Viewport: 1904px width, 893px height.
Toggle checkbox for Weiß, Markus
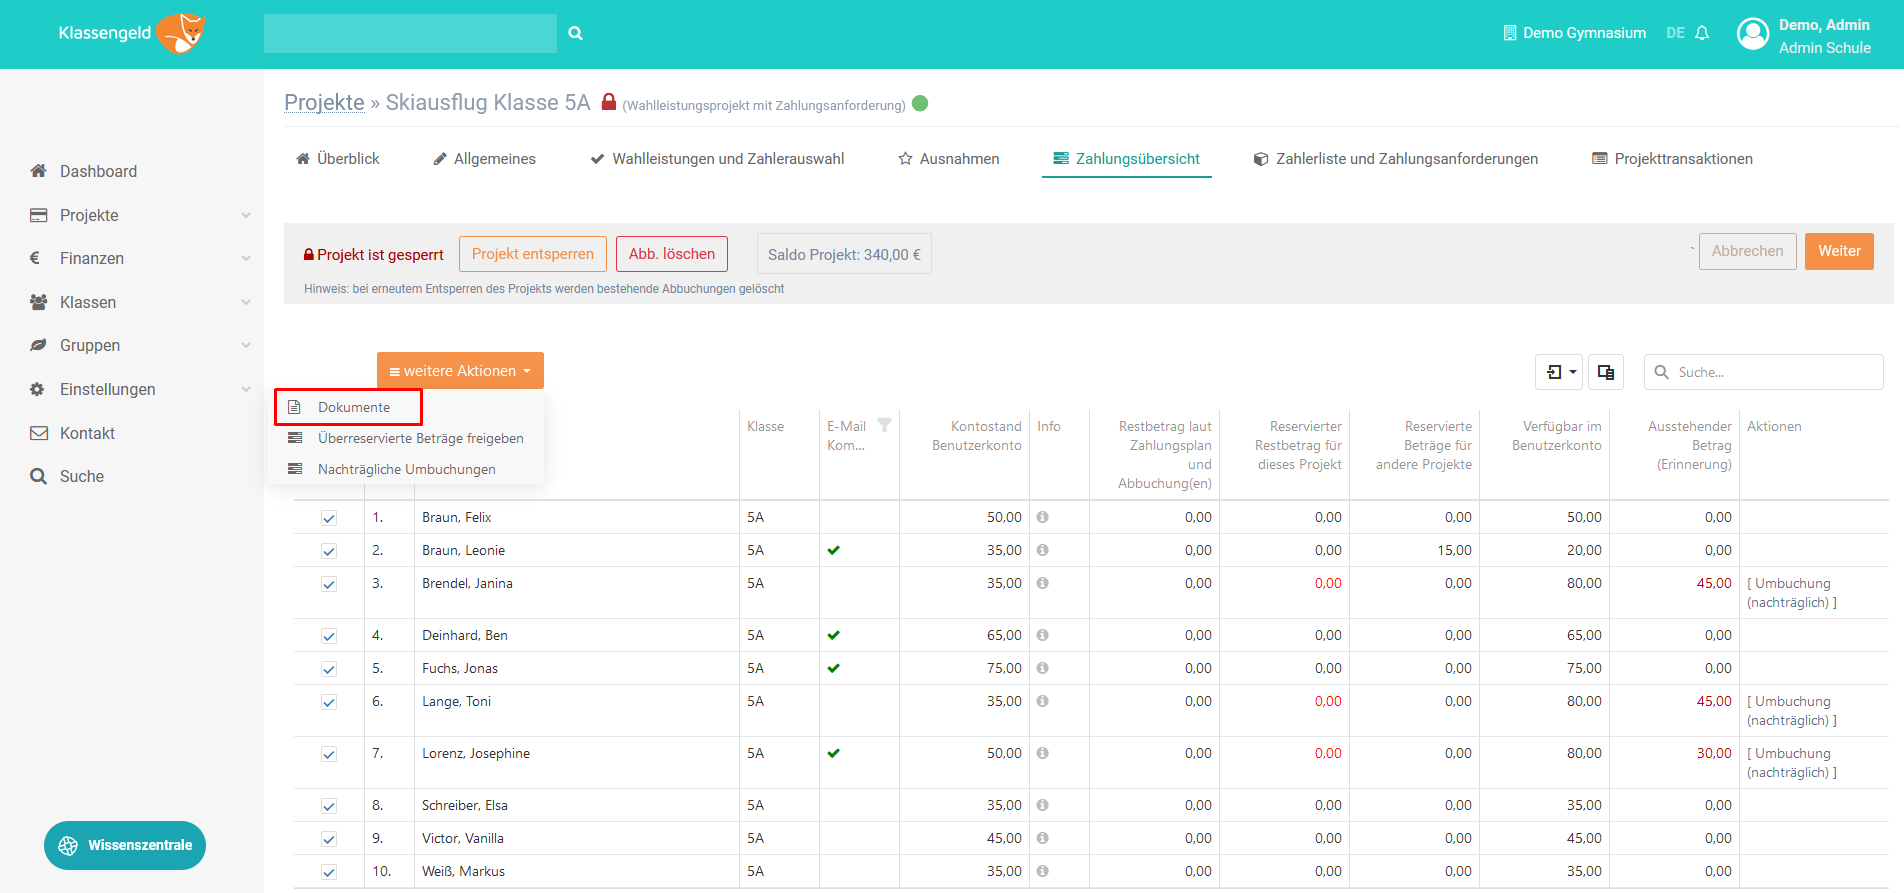click(x=329, y=872)
